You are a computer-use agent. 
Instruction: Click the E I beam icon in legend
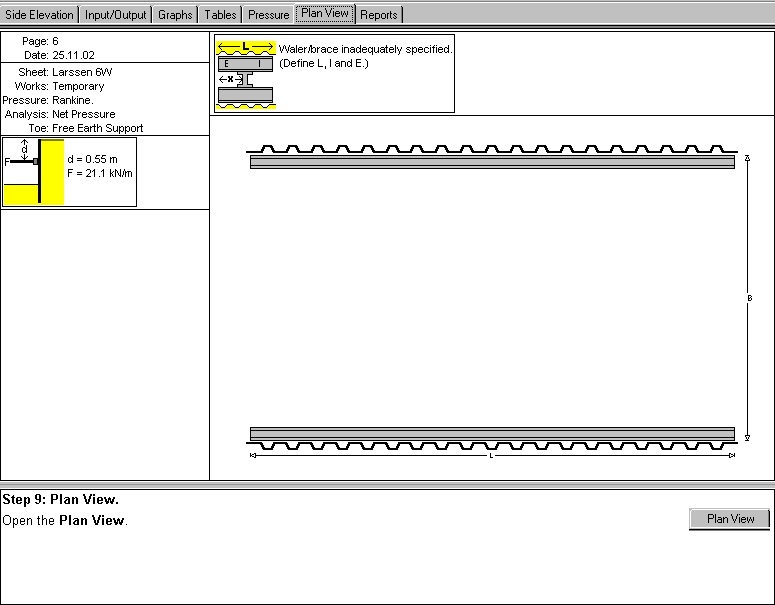pyautogui.click(x=245, y=64)
